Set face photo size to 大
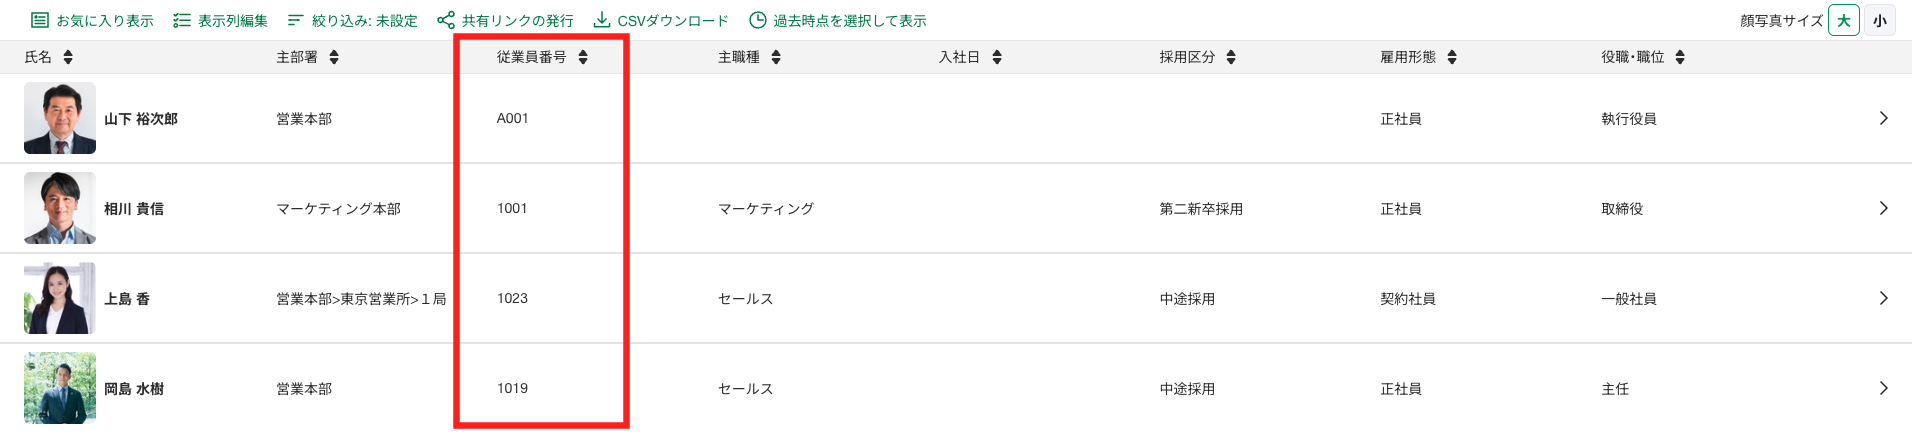Screen dimensions: 1912x432 1844,20
